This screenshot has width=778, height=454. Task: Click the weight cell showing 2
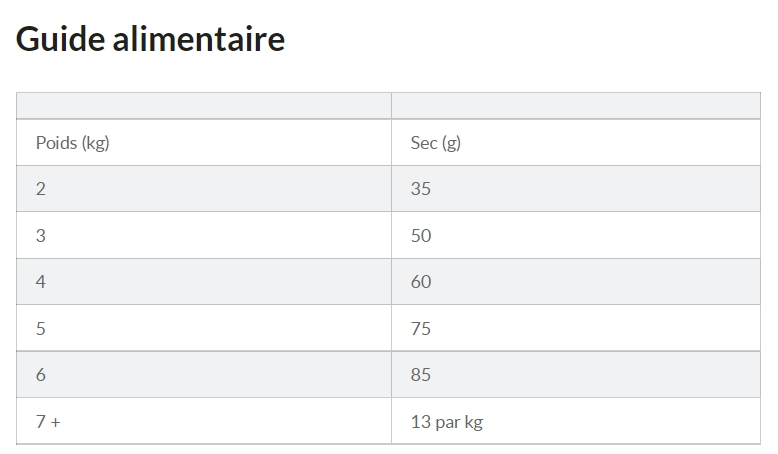click(x=203, y=189)
